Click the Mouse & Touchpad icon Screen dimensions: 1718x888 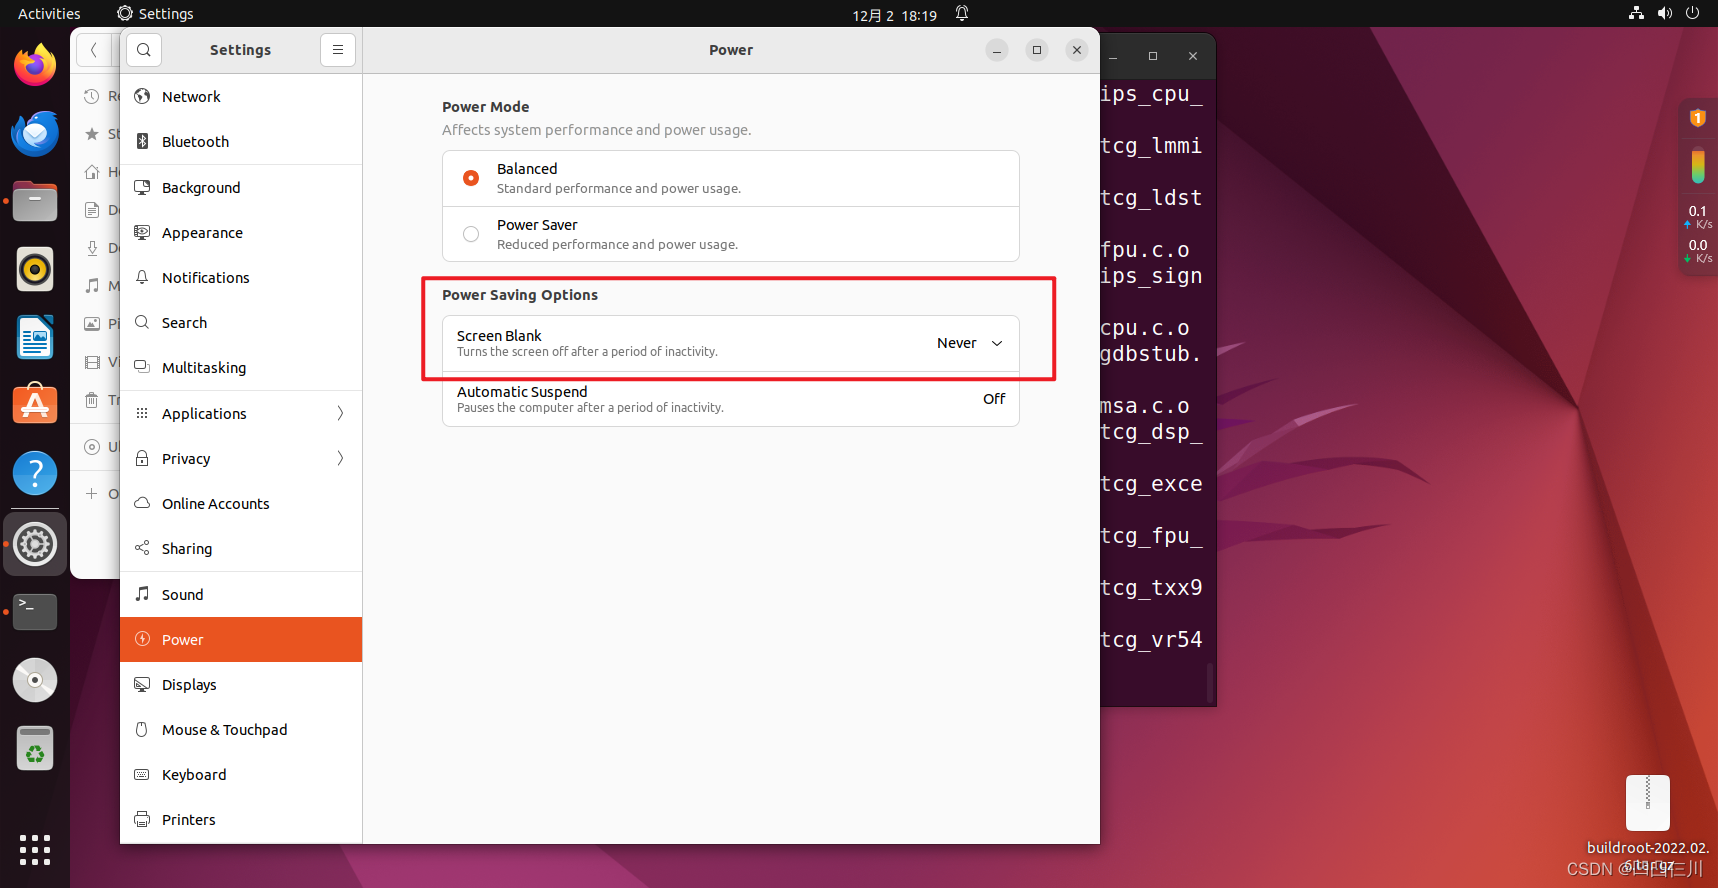(x=142, y=729)
